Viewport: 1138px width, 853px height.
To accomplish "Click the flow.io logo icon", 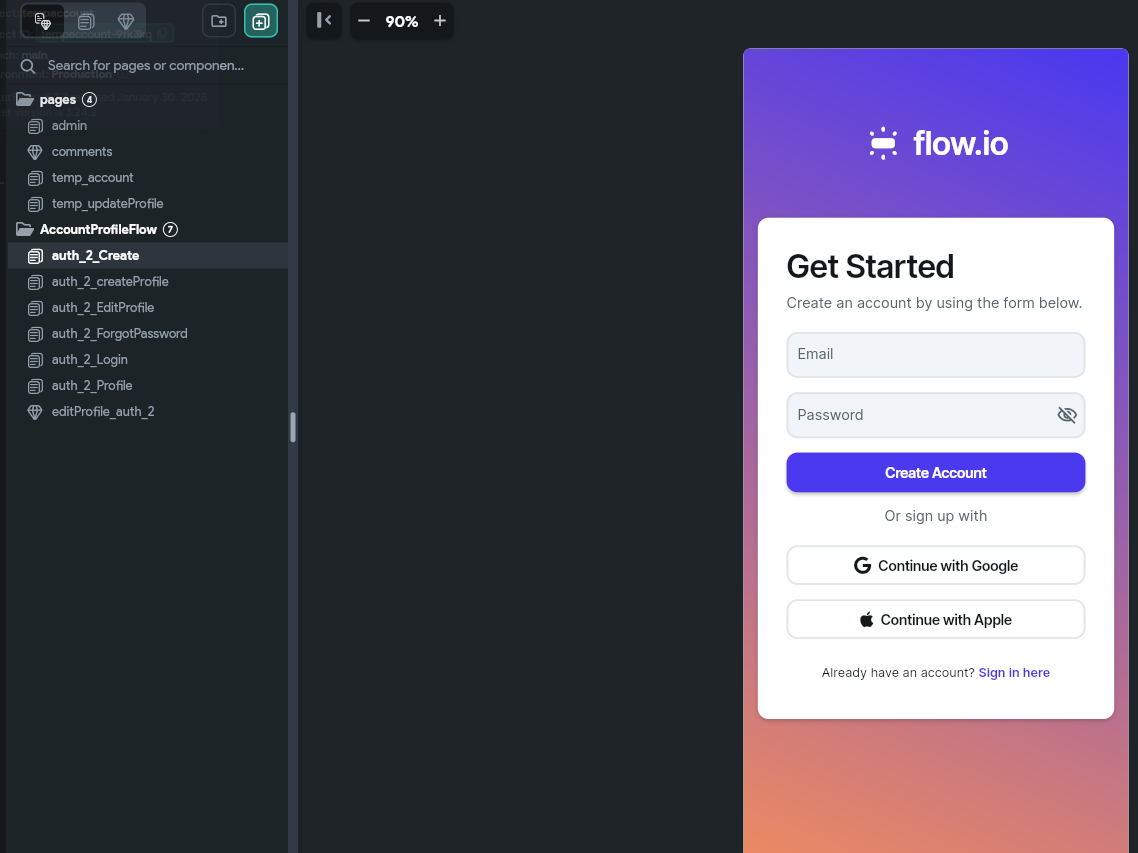I will (883, 143).
